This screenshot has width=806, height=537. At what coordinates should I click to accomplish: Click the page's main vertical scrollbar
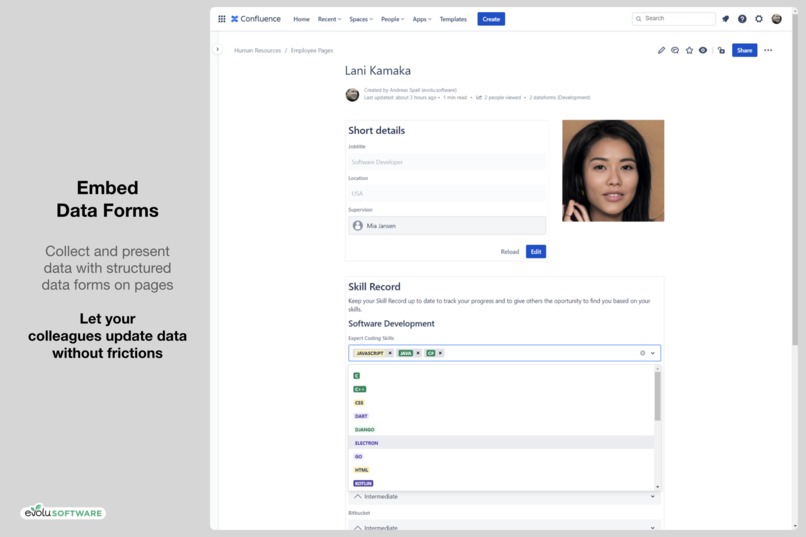tap(795, 180)
